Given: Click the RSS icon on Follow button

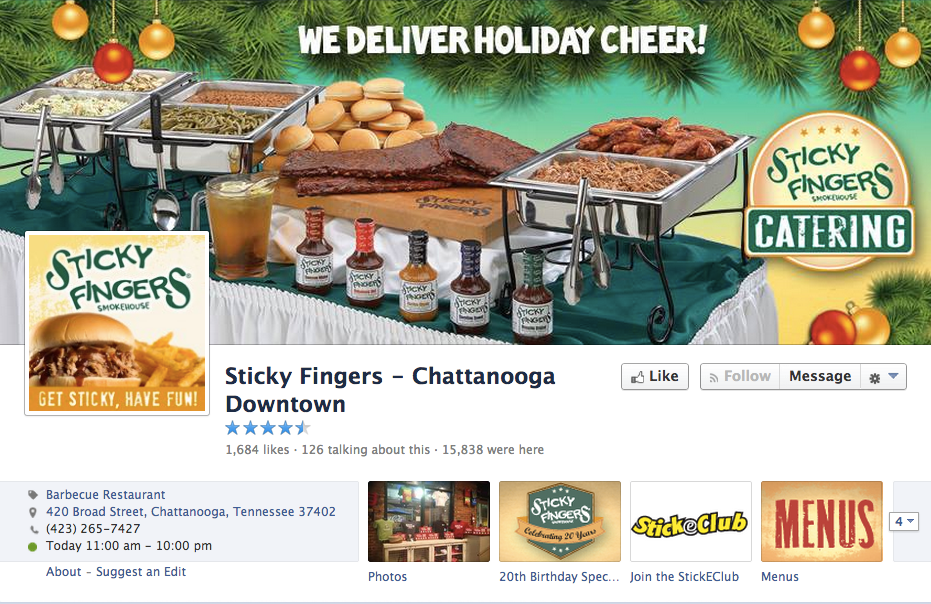Looking at the screenshot, I should pyautogui.click(x=714, y=378).
